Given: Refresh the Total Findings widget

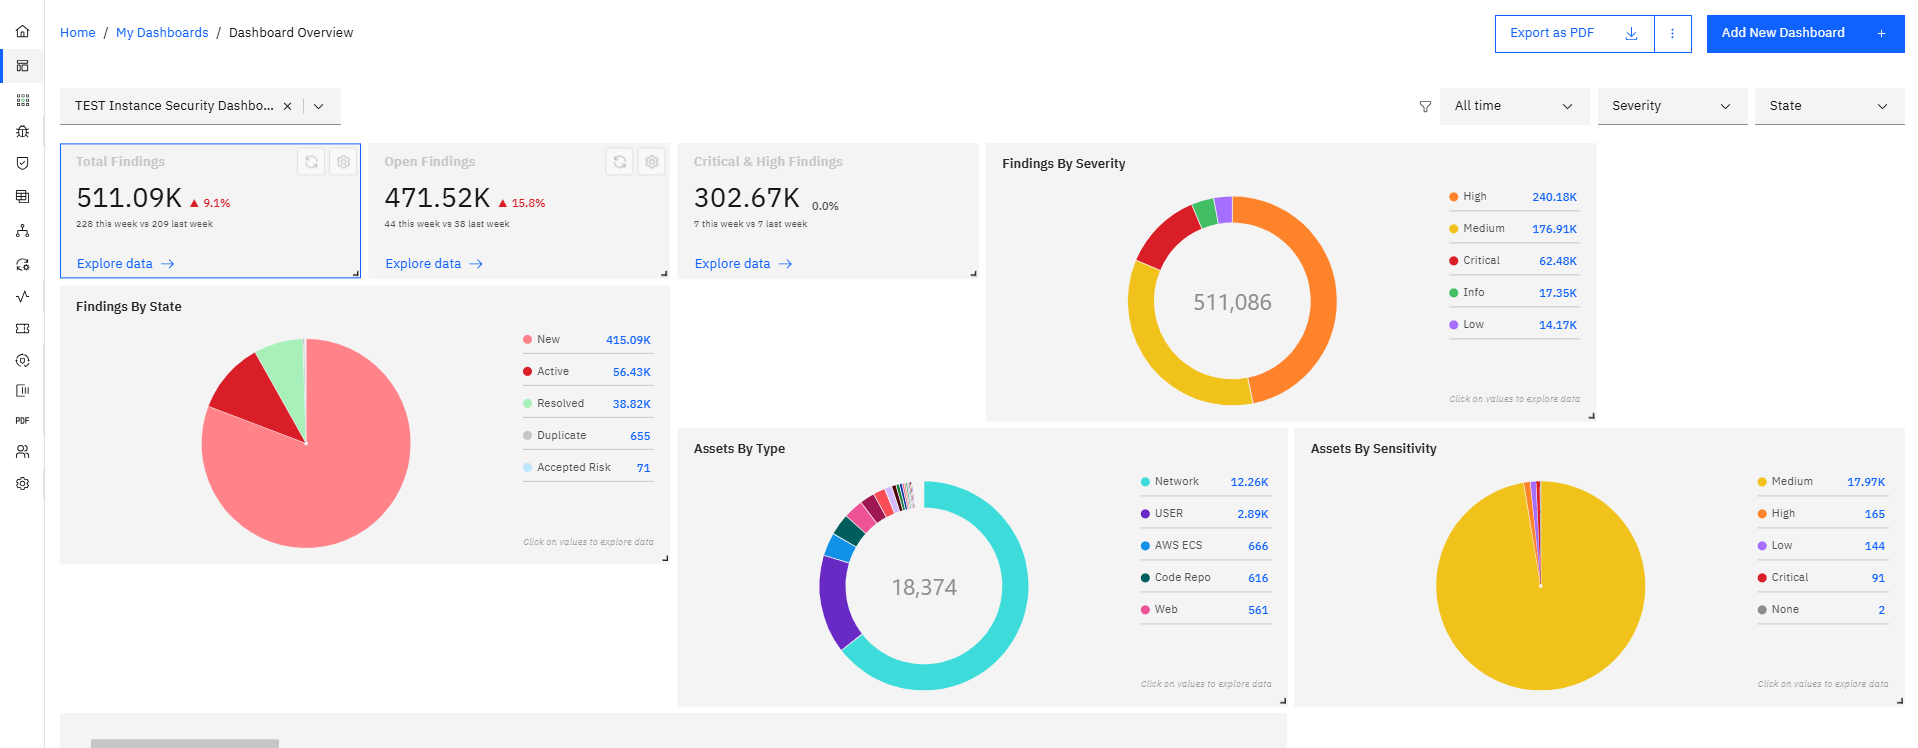Looking at the screenshot, I should (311, 161).
